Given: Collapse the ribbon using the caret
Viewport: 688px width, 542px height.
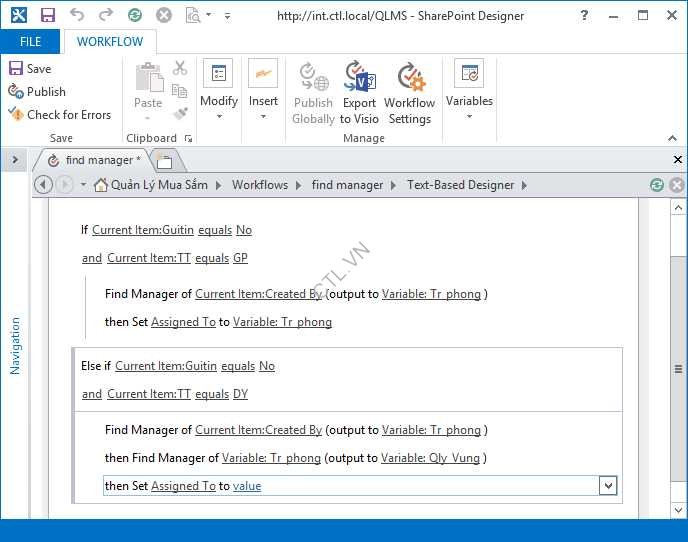Looking at the screenshot, I should point(673,138).
